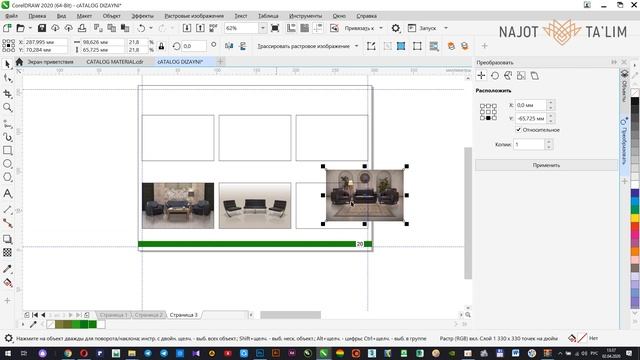Select the Color Eyedropper tool

pyautogui.click(x=7, y=269)
